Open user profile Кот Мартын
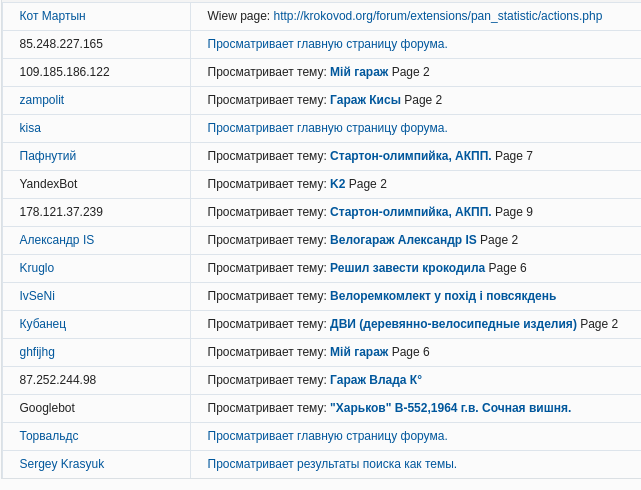641x490 pixels. coord(52,16)
